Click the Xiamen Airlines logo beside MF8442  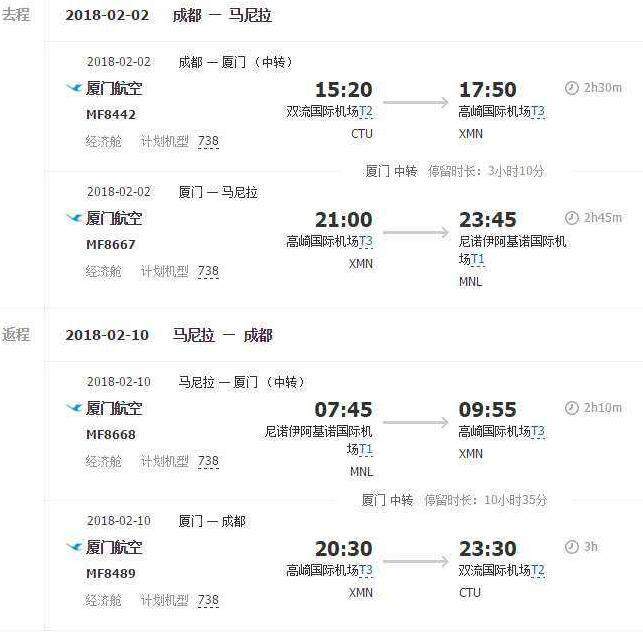pos(73,89)
